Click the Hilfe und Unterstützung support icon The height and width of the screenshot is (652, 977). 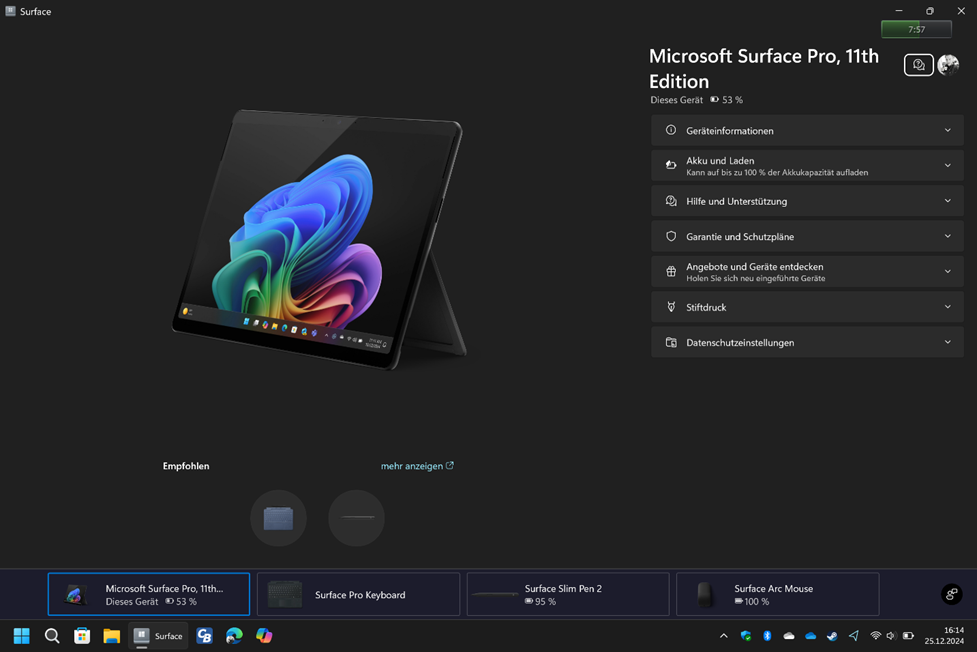click(x=671, y=201)
